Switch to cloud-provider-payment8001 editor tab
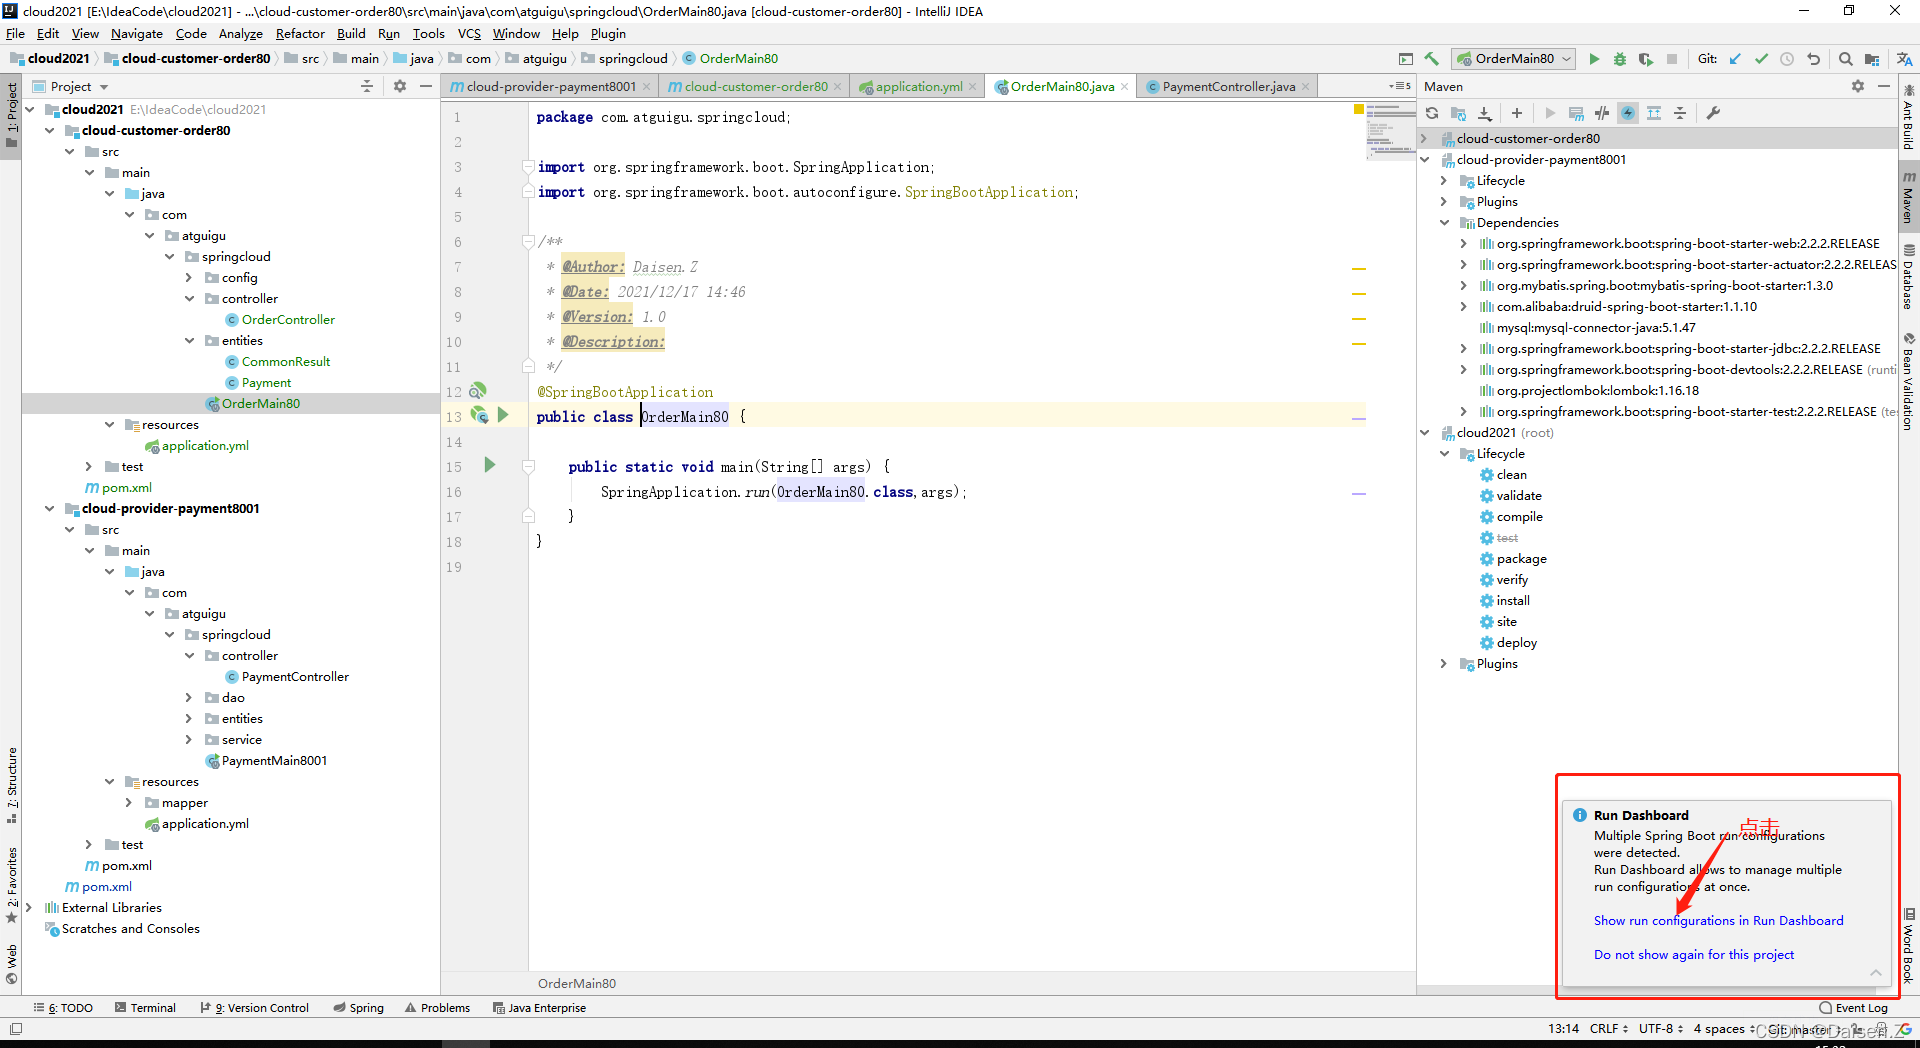 (x=550, y=86)
